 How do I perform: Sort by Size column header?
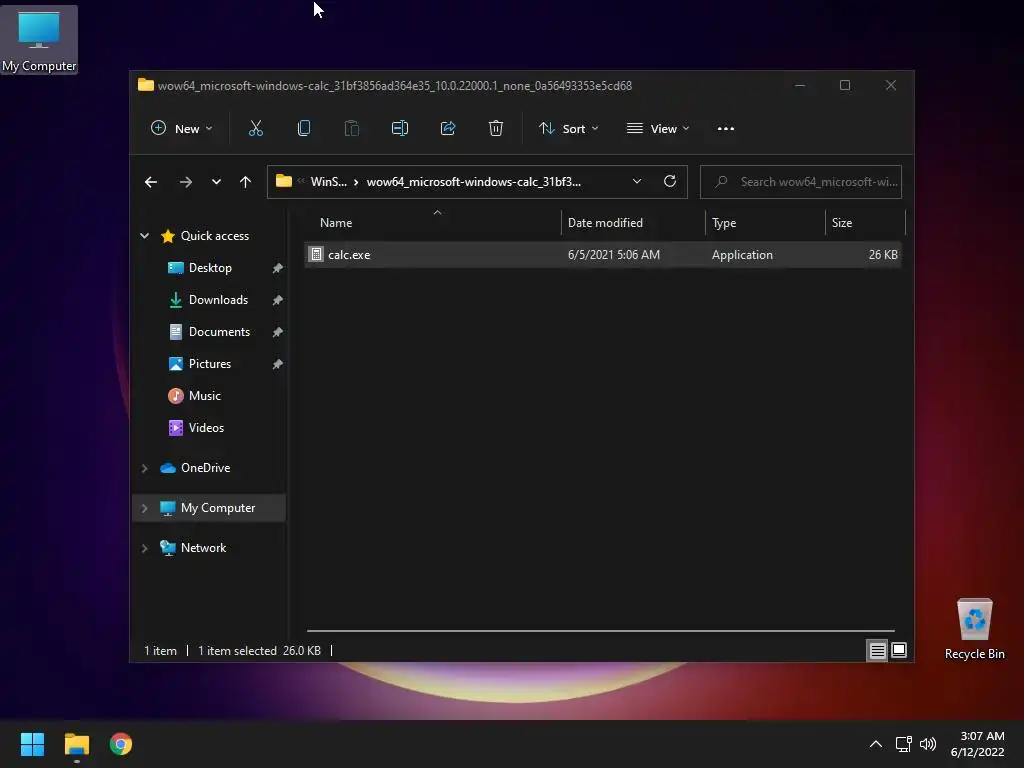(x=865, y=223)
